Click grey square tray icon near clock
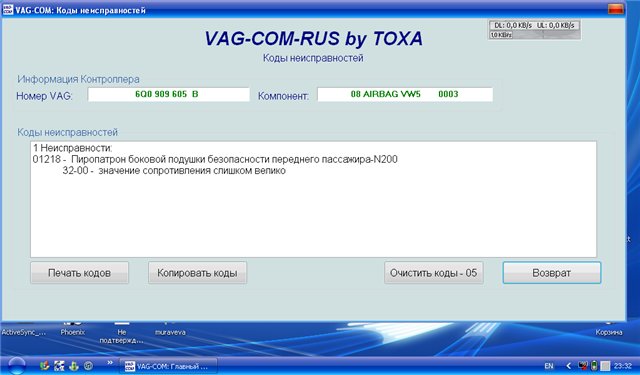640x375 pixels. [605, 366]
